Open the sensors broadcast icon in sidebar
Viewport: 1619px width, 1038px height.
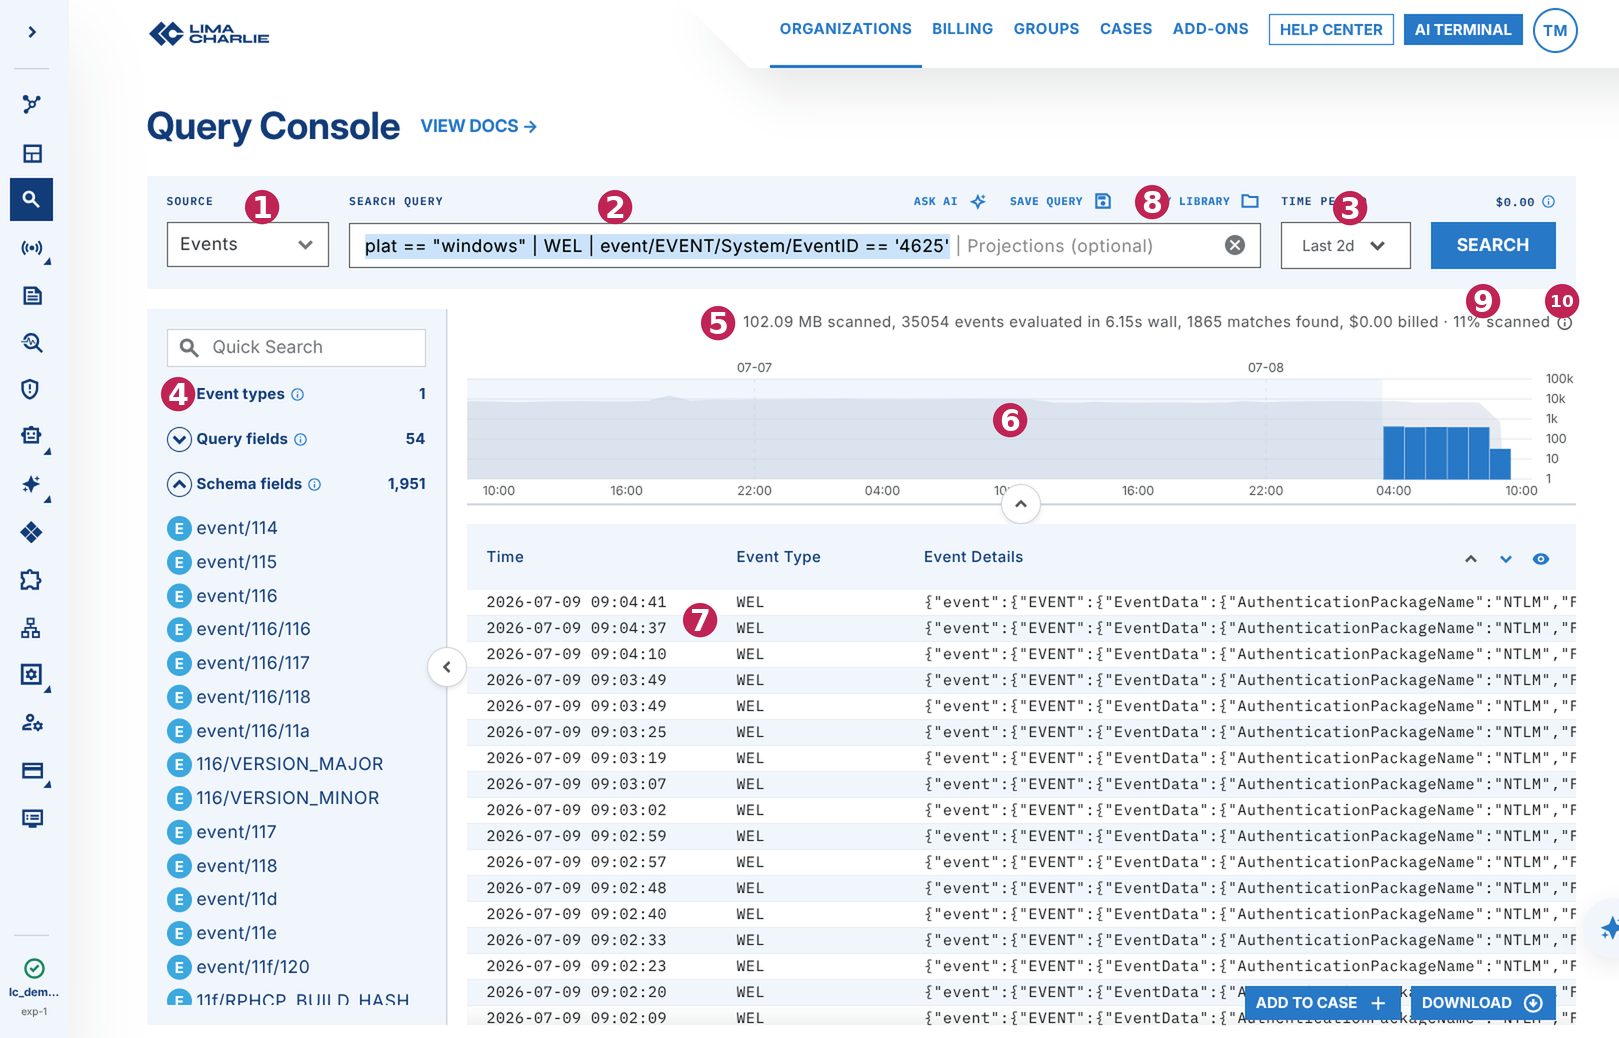pyautogui.click(x=32, y=248)
